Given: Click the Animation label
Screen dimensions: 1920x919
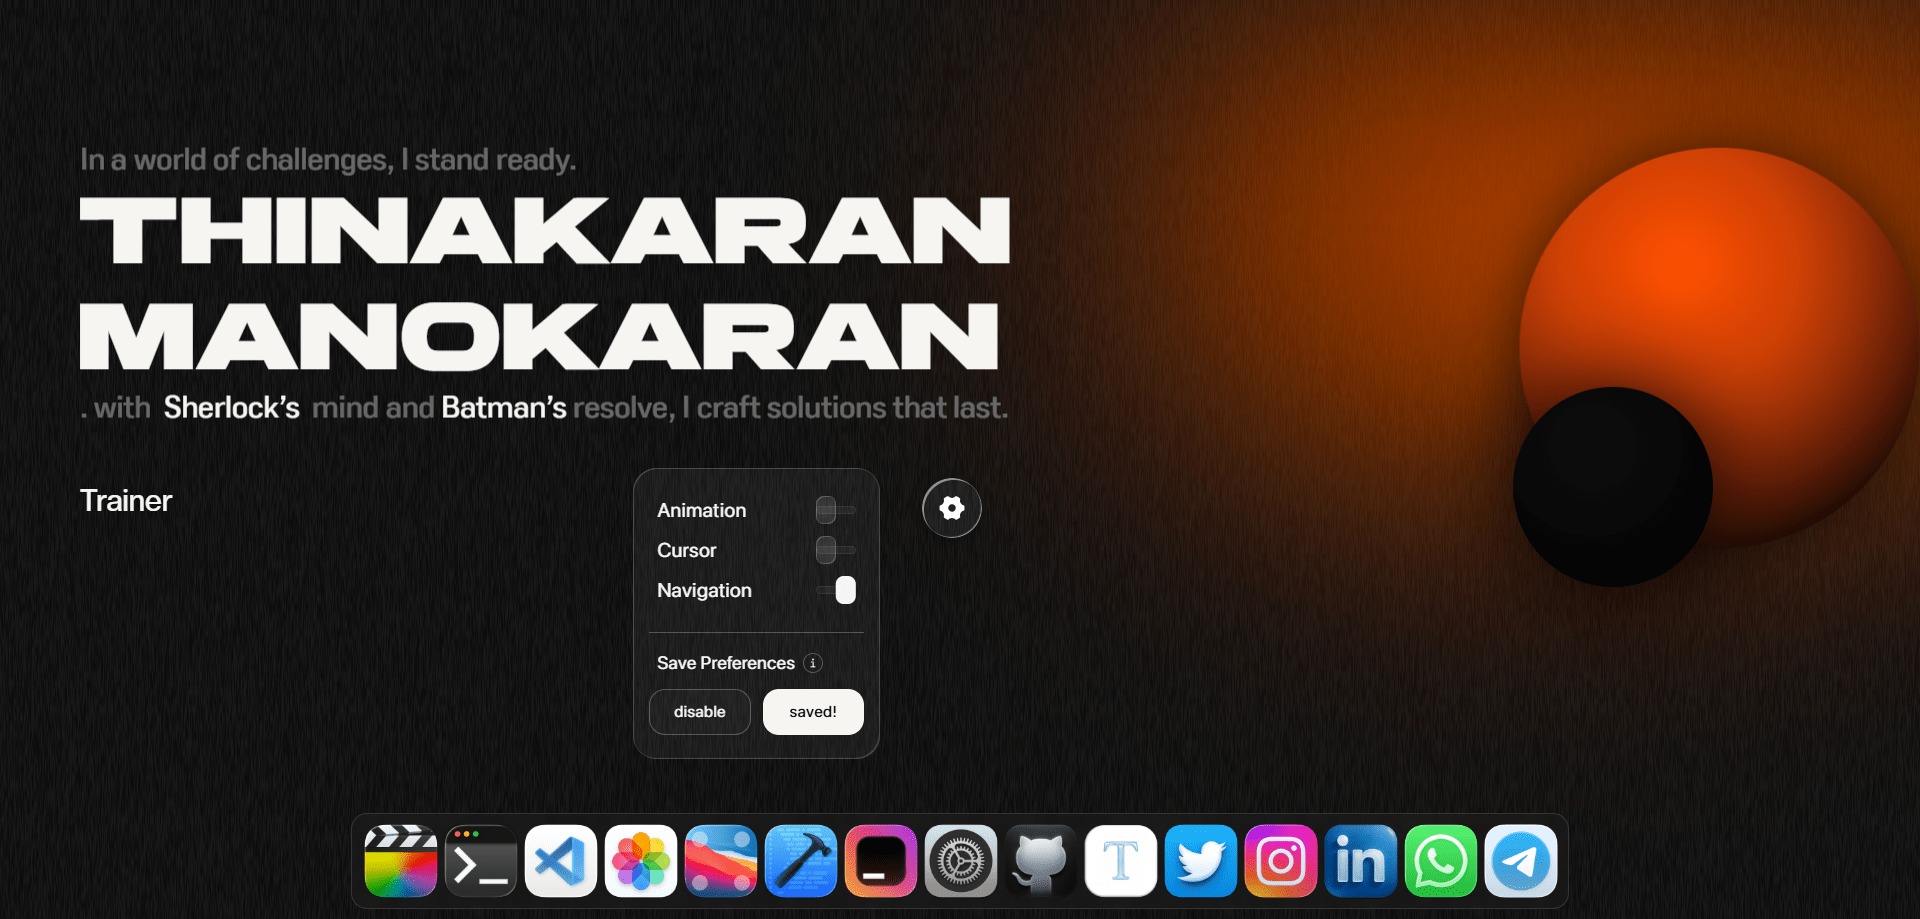Looking at the screenshot, I should 702,510.
